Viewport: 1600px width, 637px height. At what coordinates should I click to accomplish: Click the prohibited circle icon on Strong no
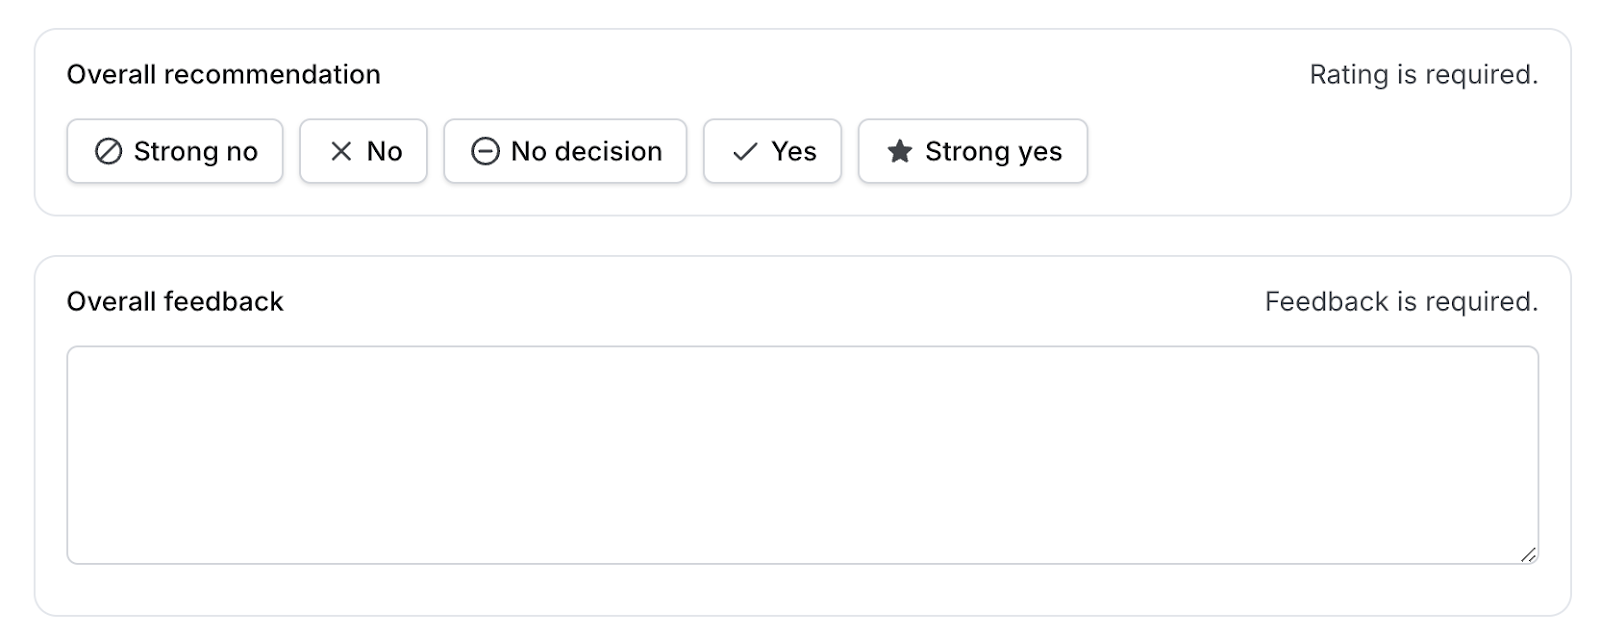(108, 151)
